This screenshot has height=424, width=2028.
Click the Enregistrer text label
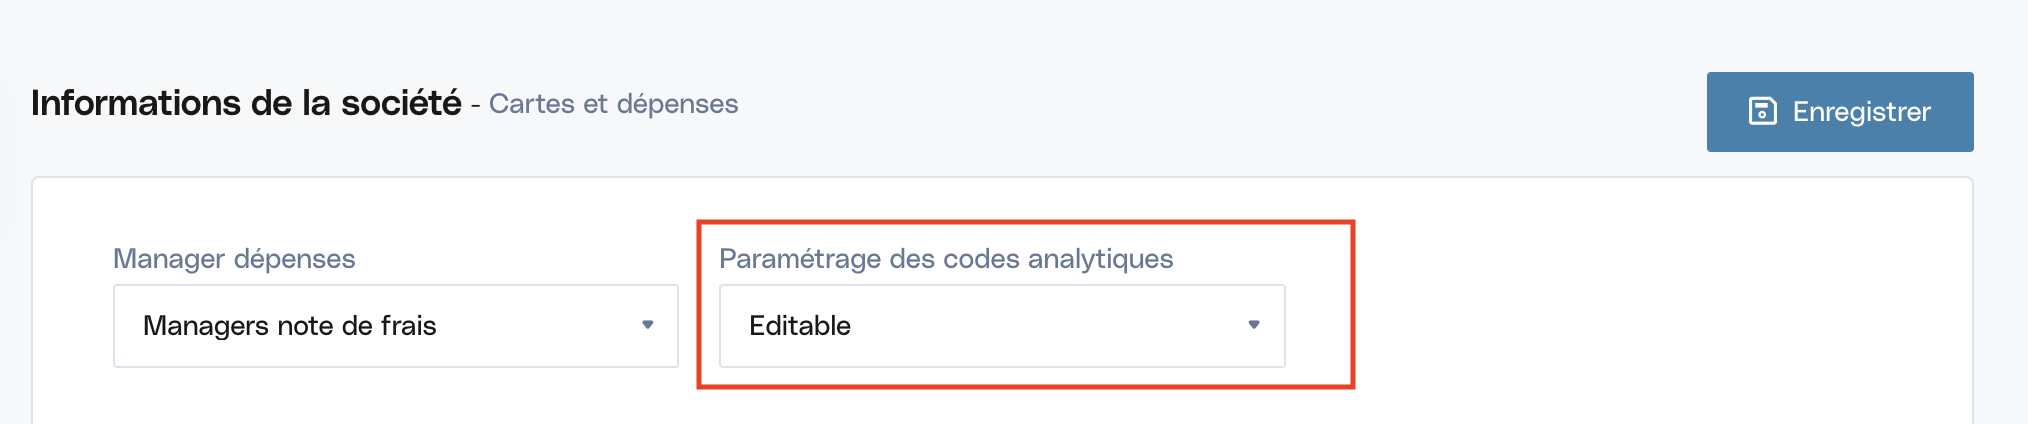click(x=1861, y=112)
